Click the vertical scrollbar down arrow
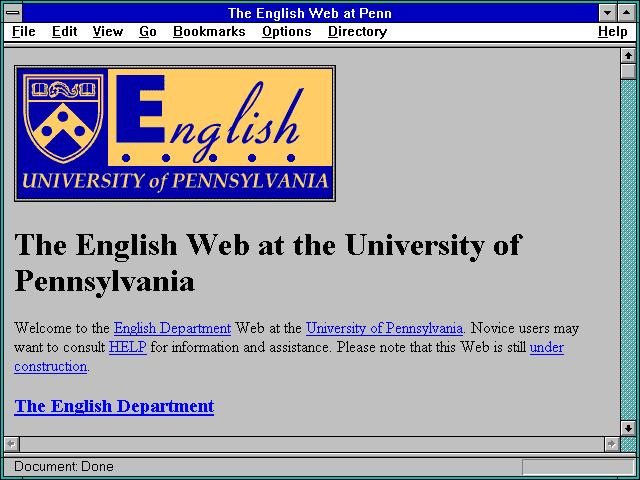640x480 pixels. click(628, 428)
